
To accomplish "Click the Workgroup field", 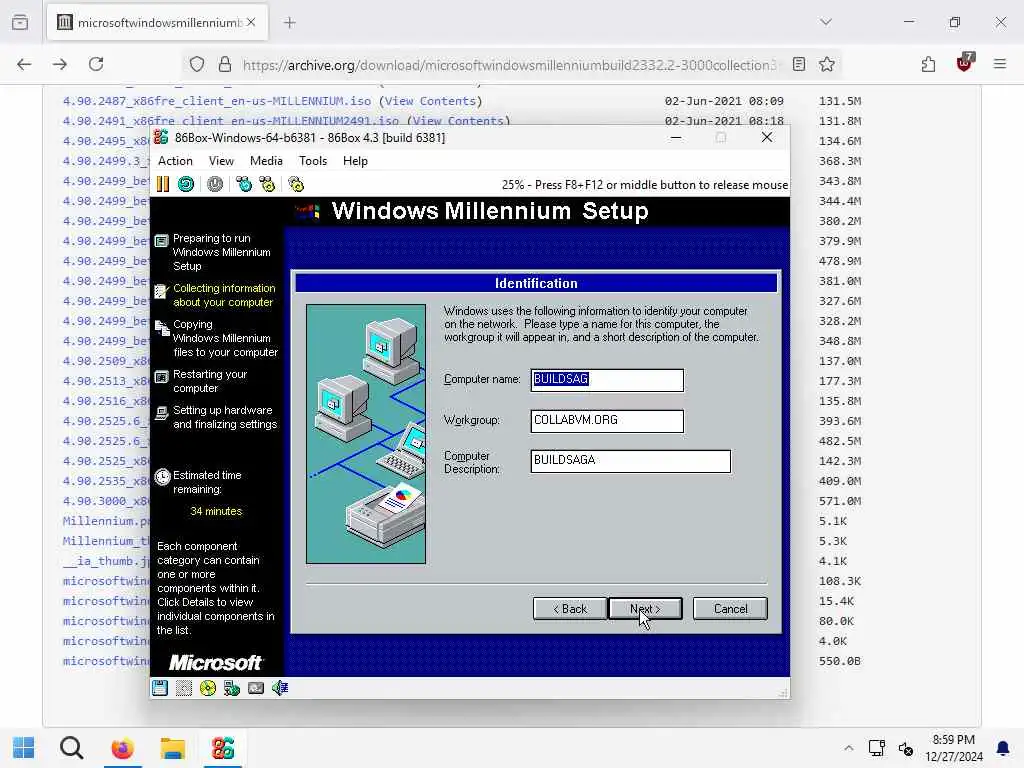I will 607,421.
